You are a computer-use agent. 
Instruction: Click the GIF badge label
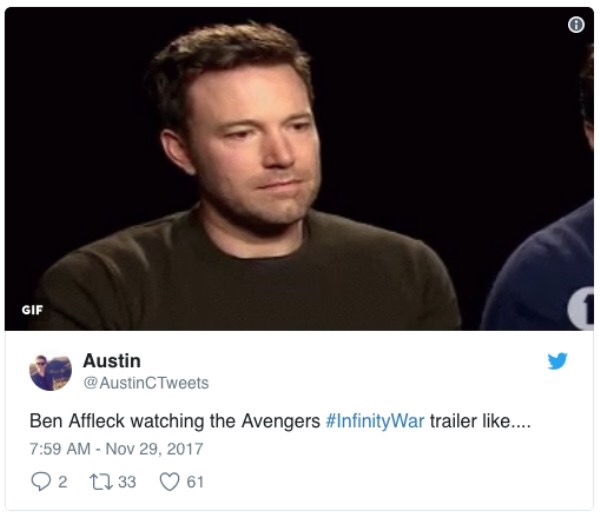tap(32, 310)
